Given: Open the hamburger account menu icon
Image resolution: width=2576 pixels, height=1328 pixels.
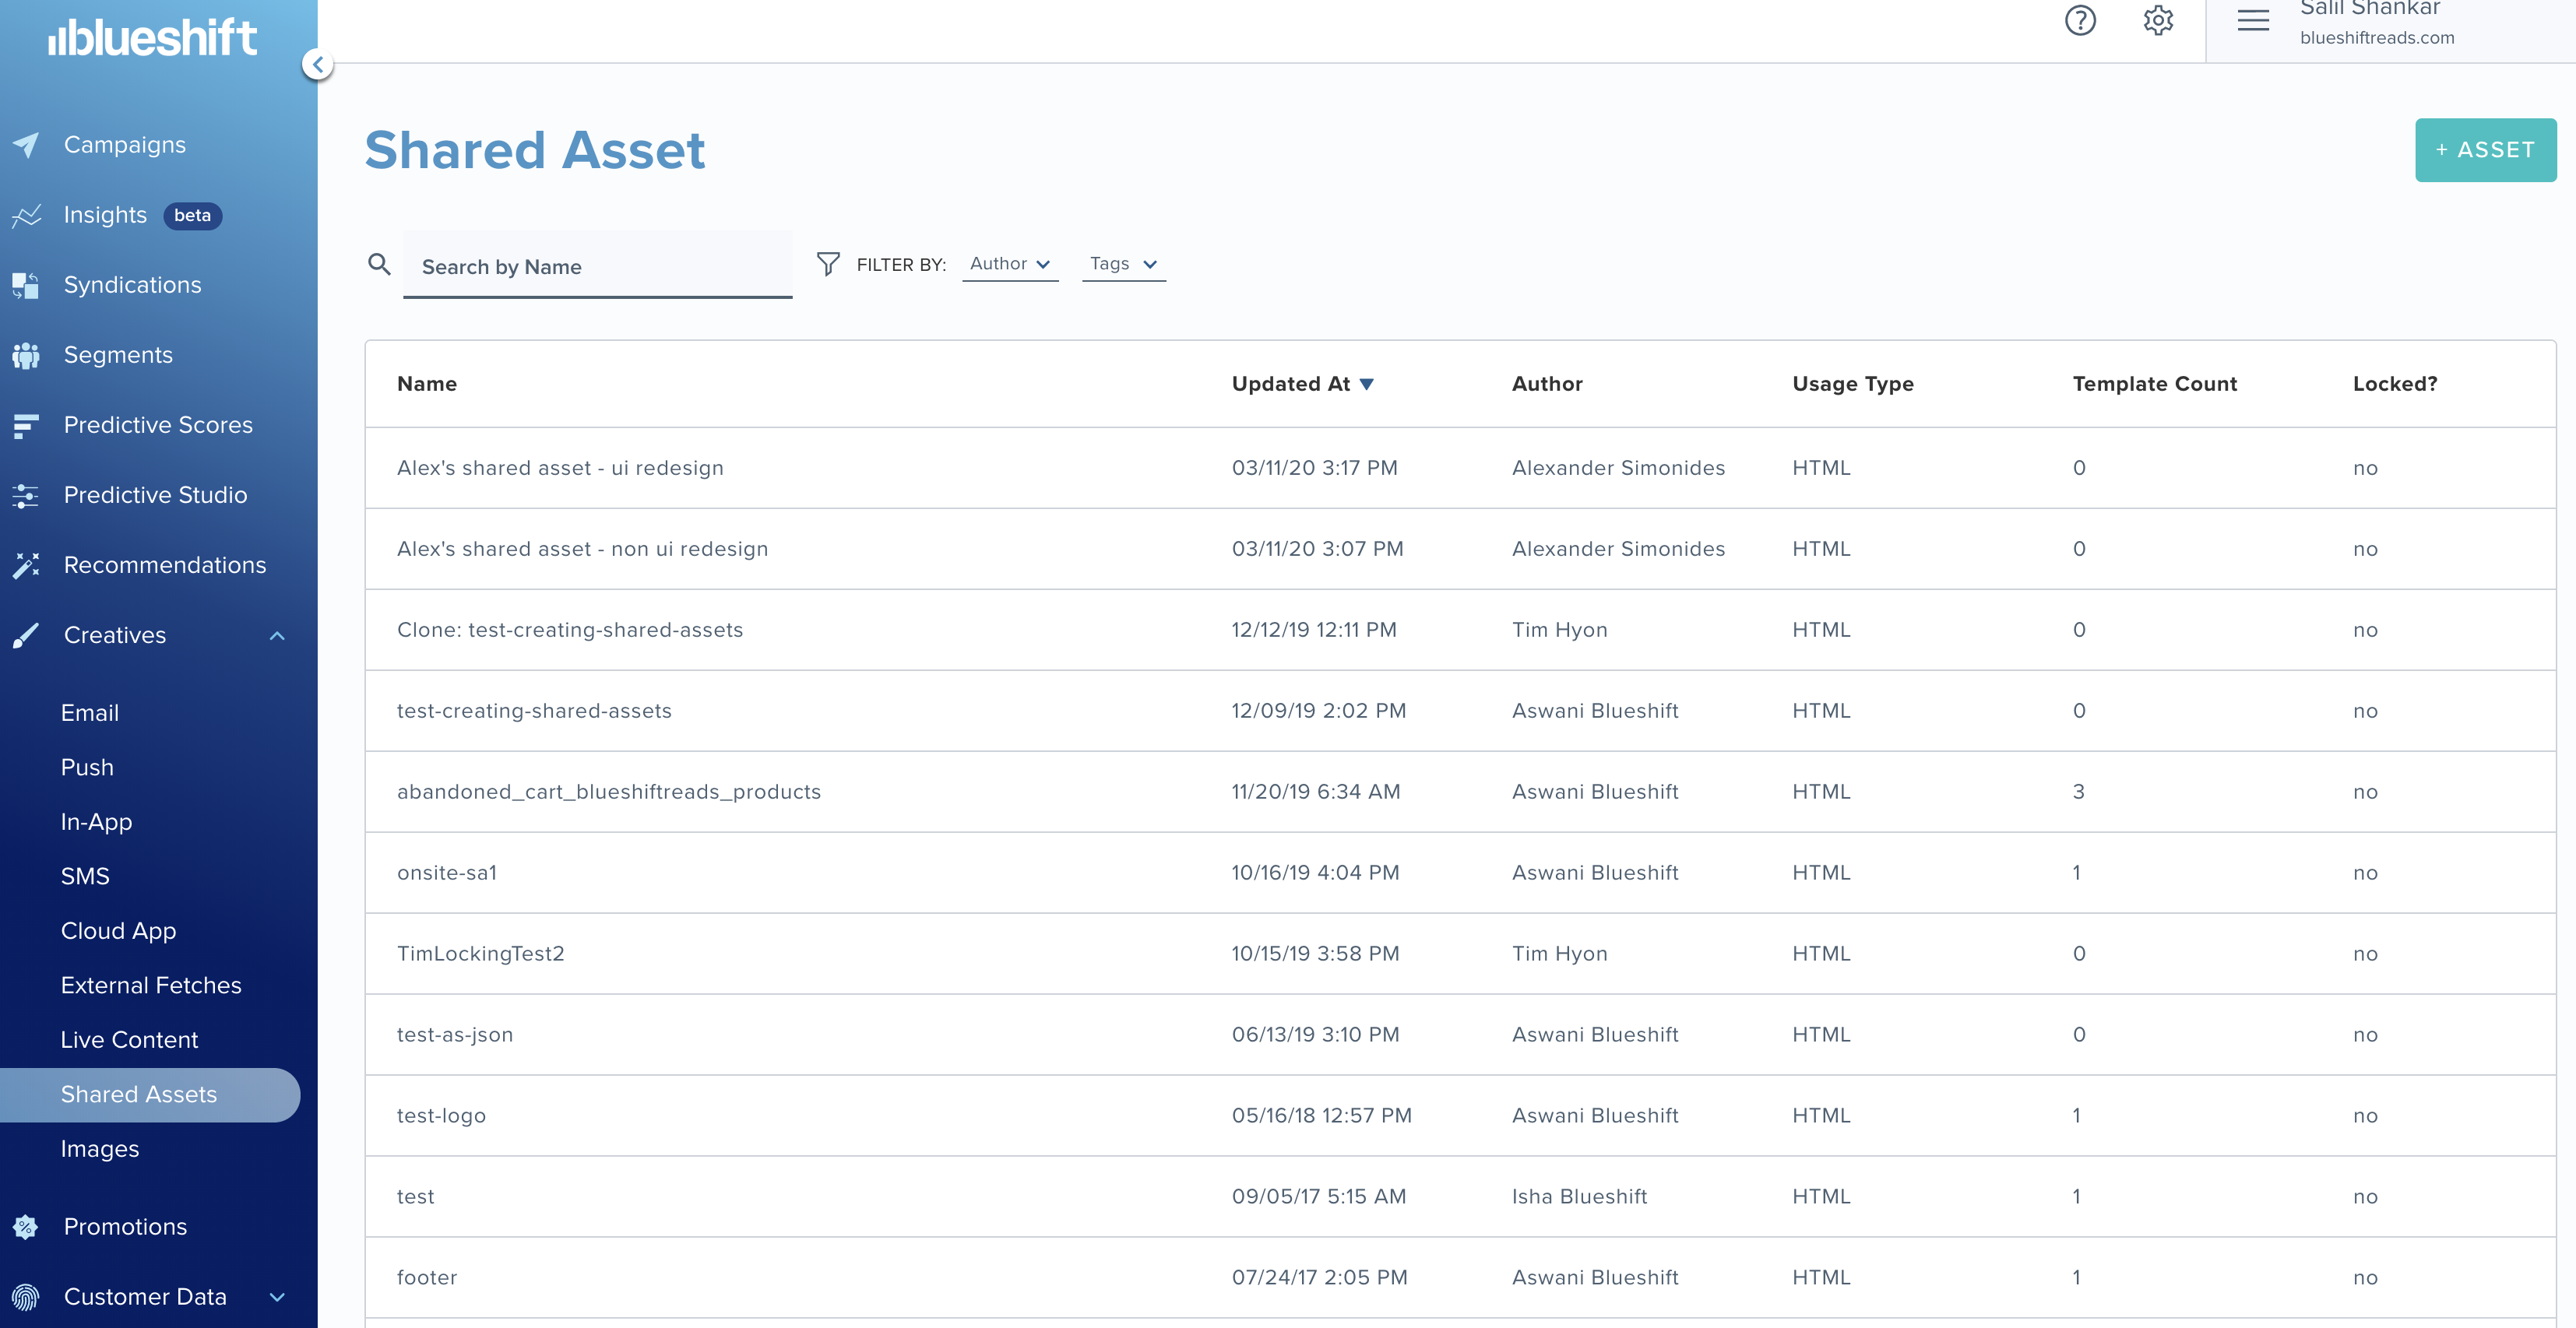Looking at the screenshot, I should (2253, 20).
